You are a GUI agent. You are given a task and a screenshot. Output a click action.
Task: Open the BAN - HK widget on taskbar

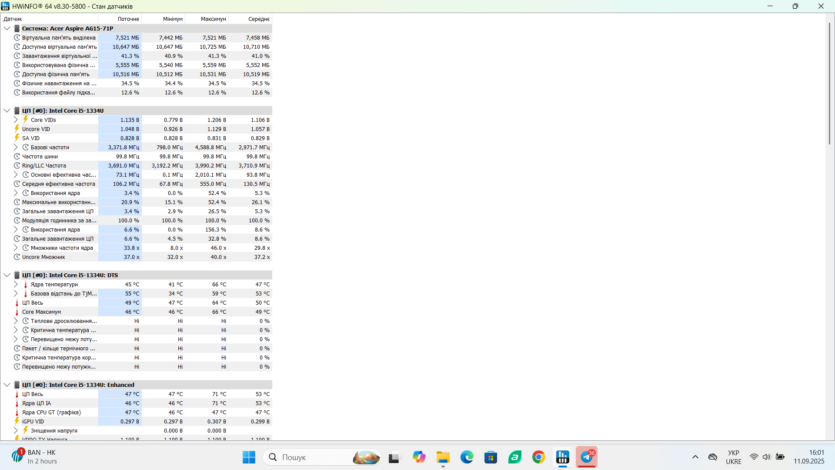pyautogui.click(x=35, y=457)
